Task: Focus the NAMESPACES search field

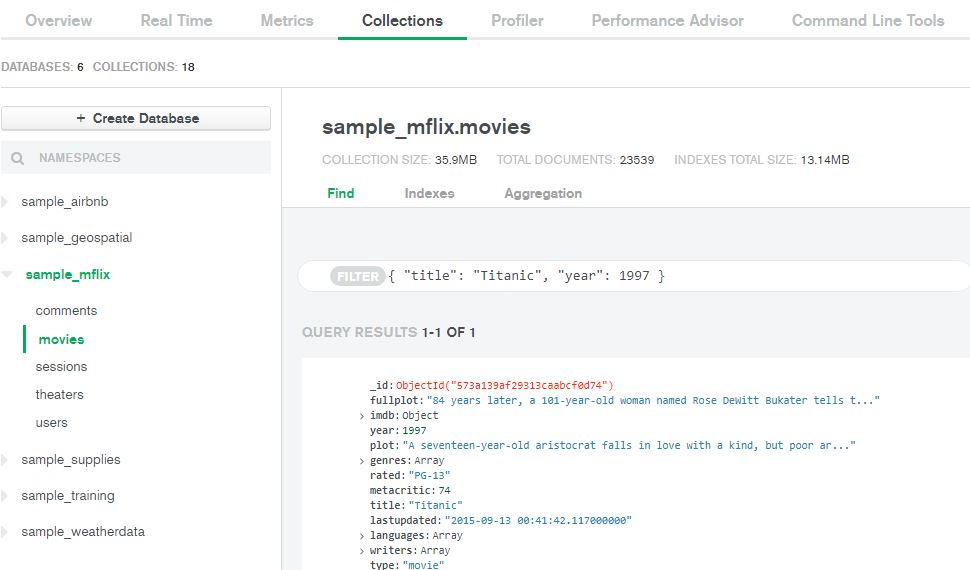Action: point(136,158)
